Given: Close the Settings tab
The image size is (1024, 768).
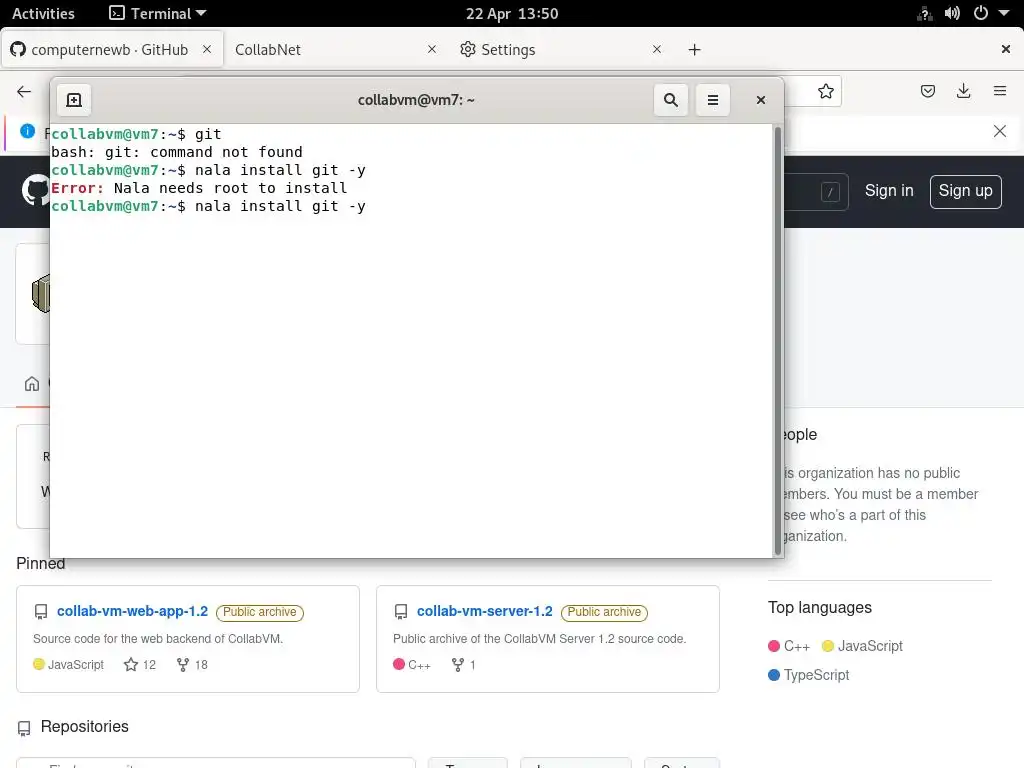Looking at the screenshot, I should [x=656, y=50].
